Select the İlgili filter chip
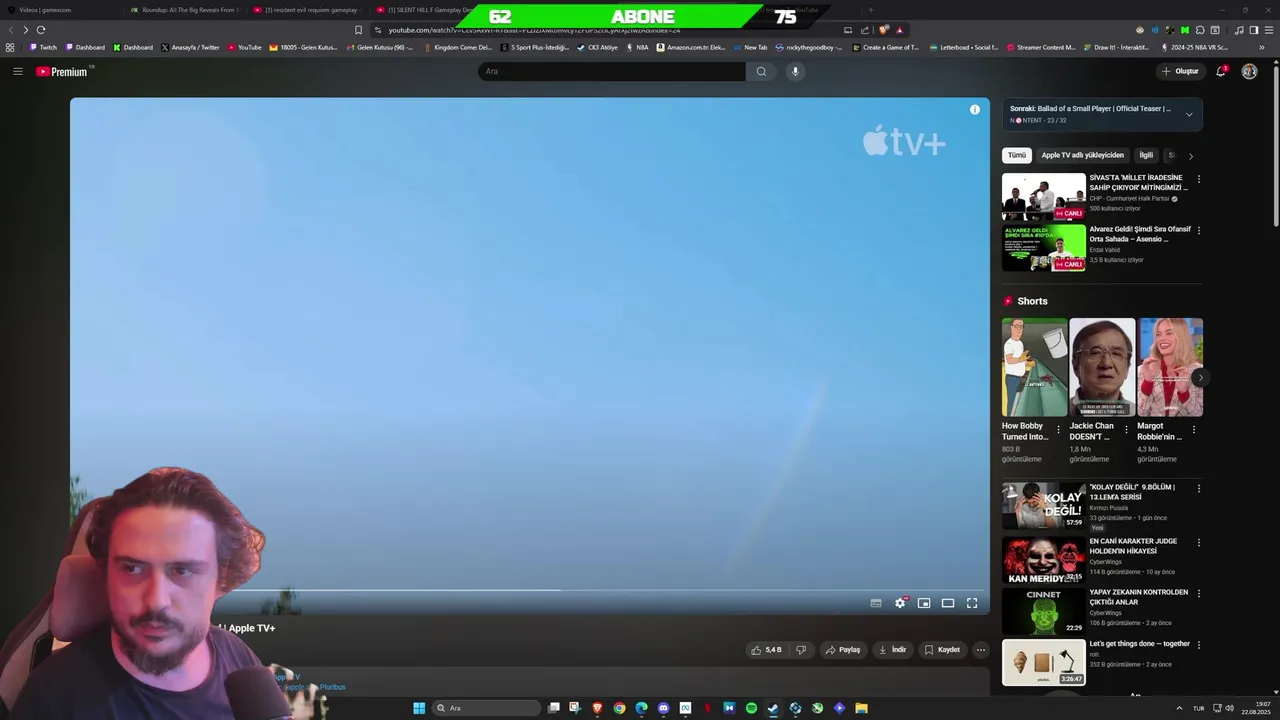 tap(1146, 155)
